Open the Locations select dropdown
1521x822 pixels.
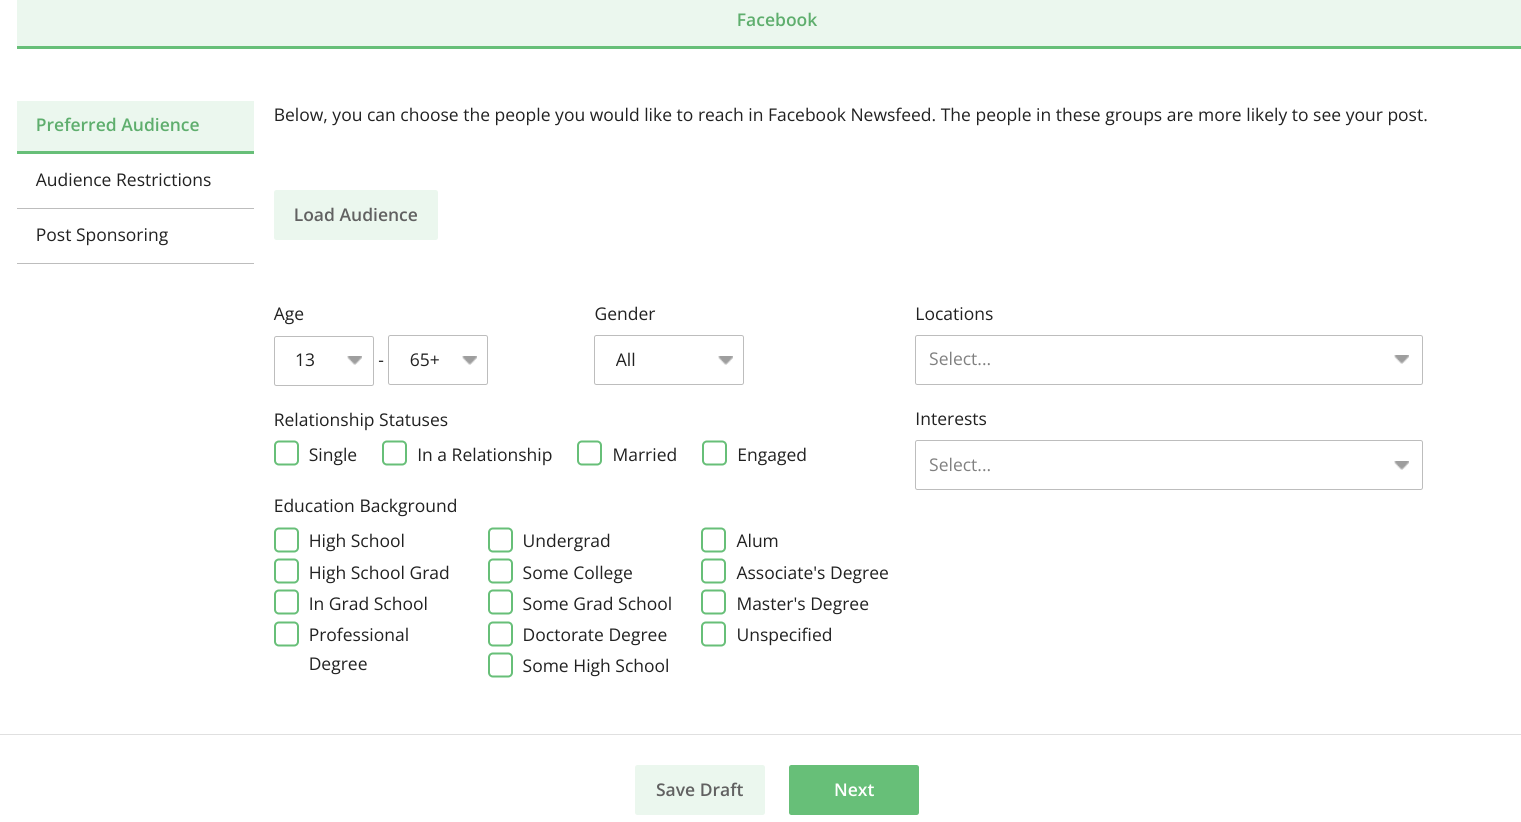coord(1169,360)
